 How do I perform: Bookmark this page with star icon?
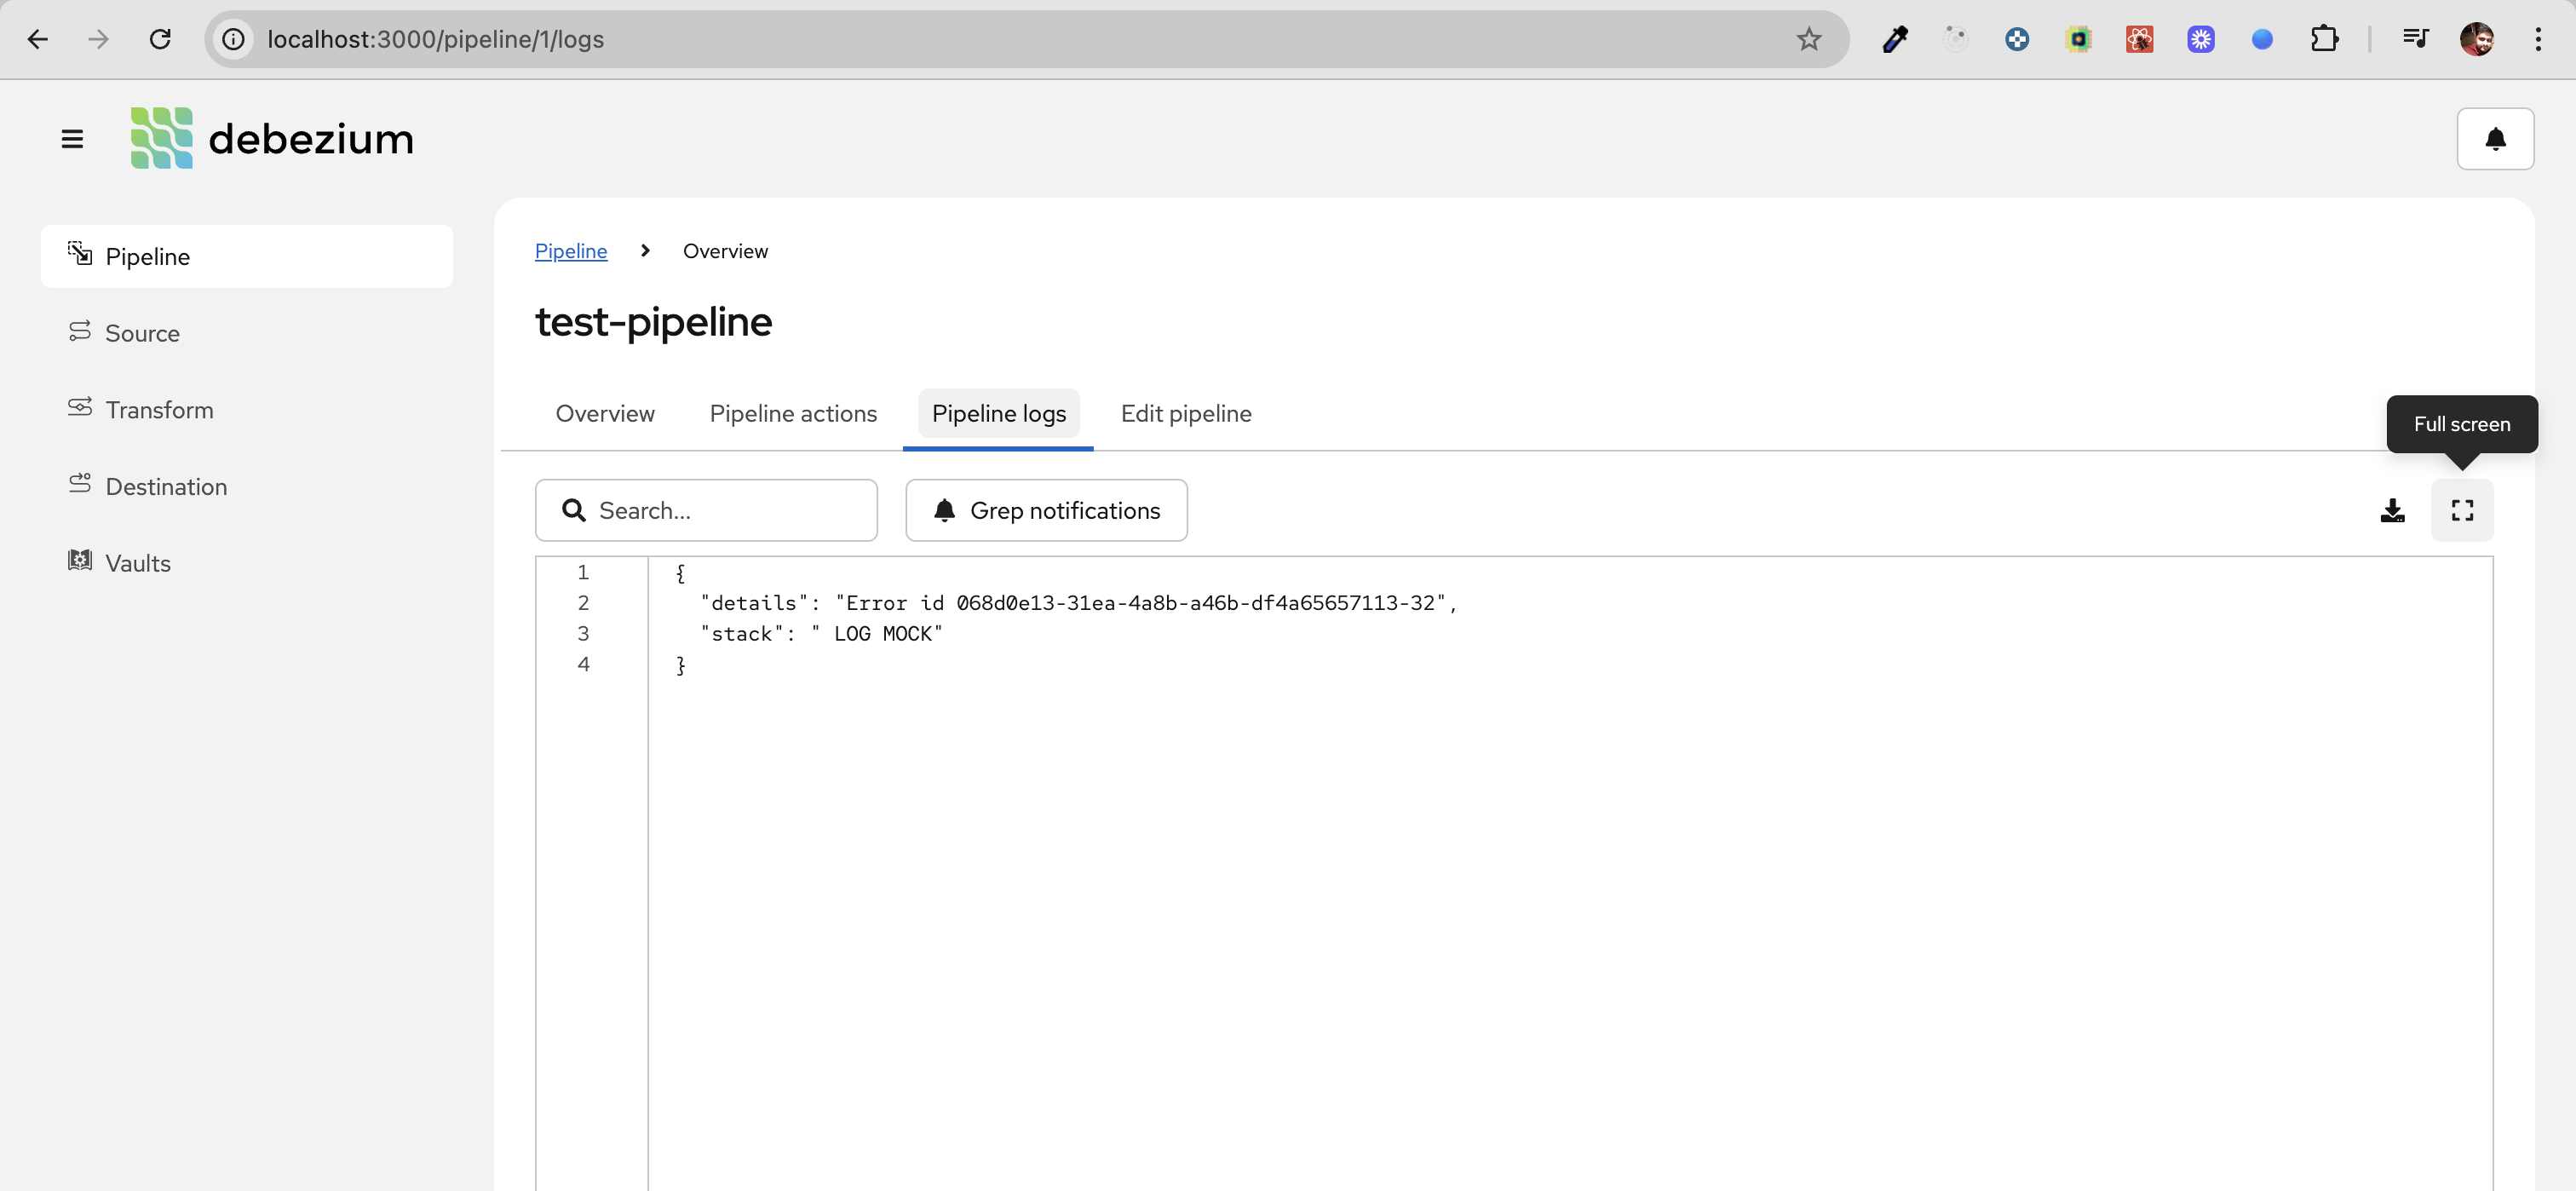point(1808,39)
